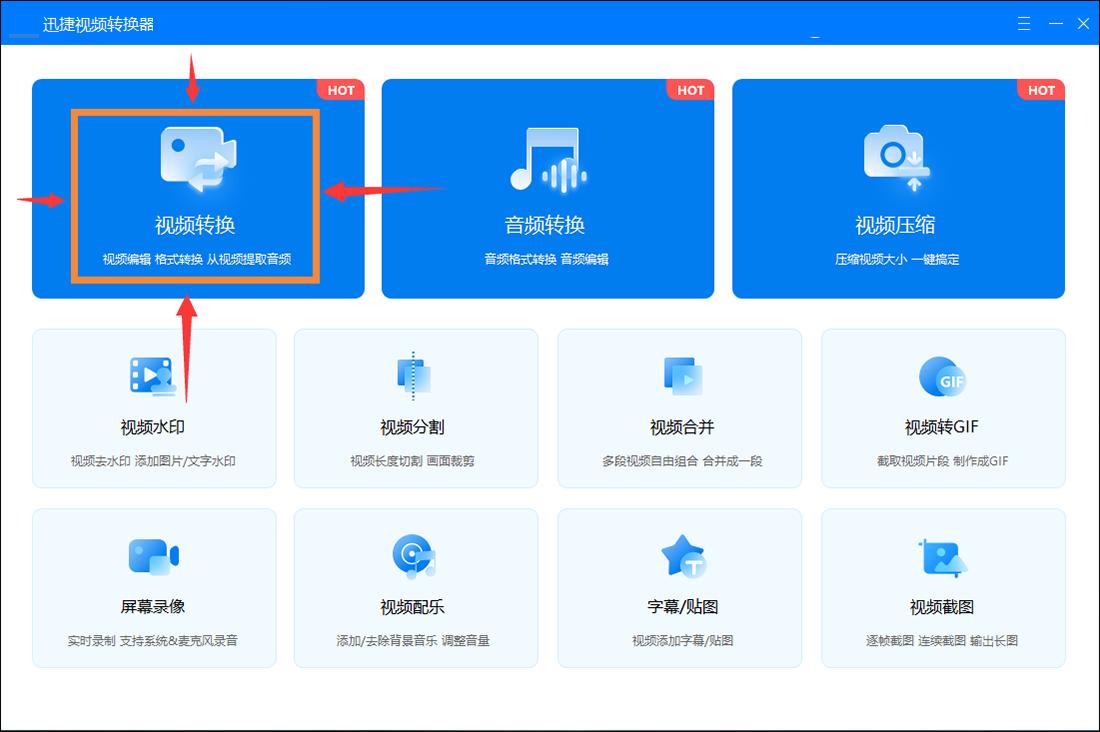
Task: Open the 音频转换 feature card
Action: 547,190
